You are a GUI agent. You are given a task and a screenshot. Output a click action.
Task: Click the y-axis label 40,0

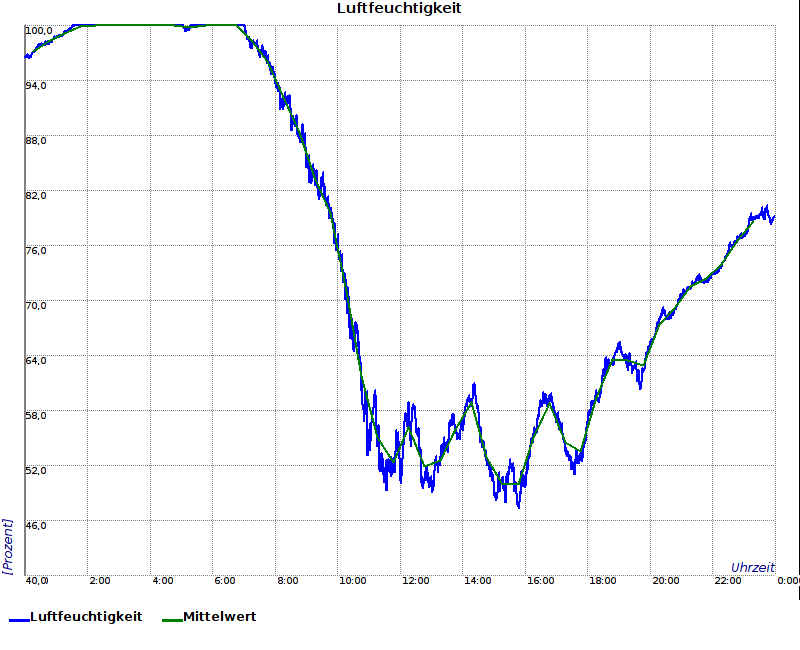[37, 581]
